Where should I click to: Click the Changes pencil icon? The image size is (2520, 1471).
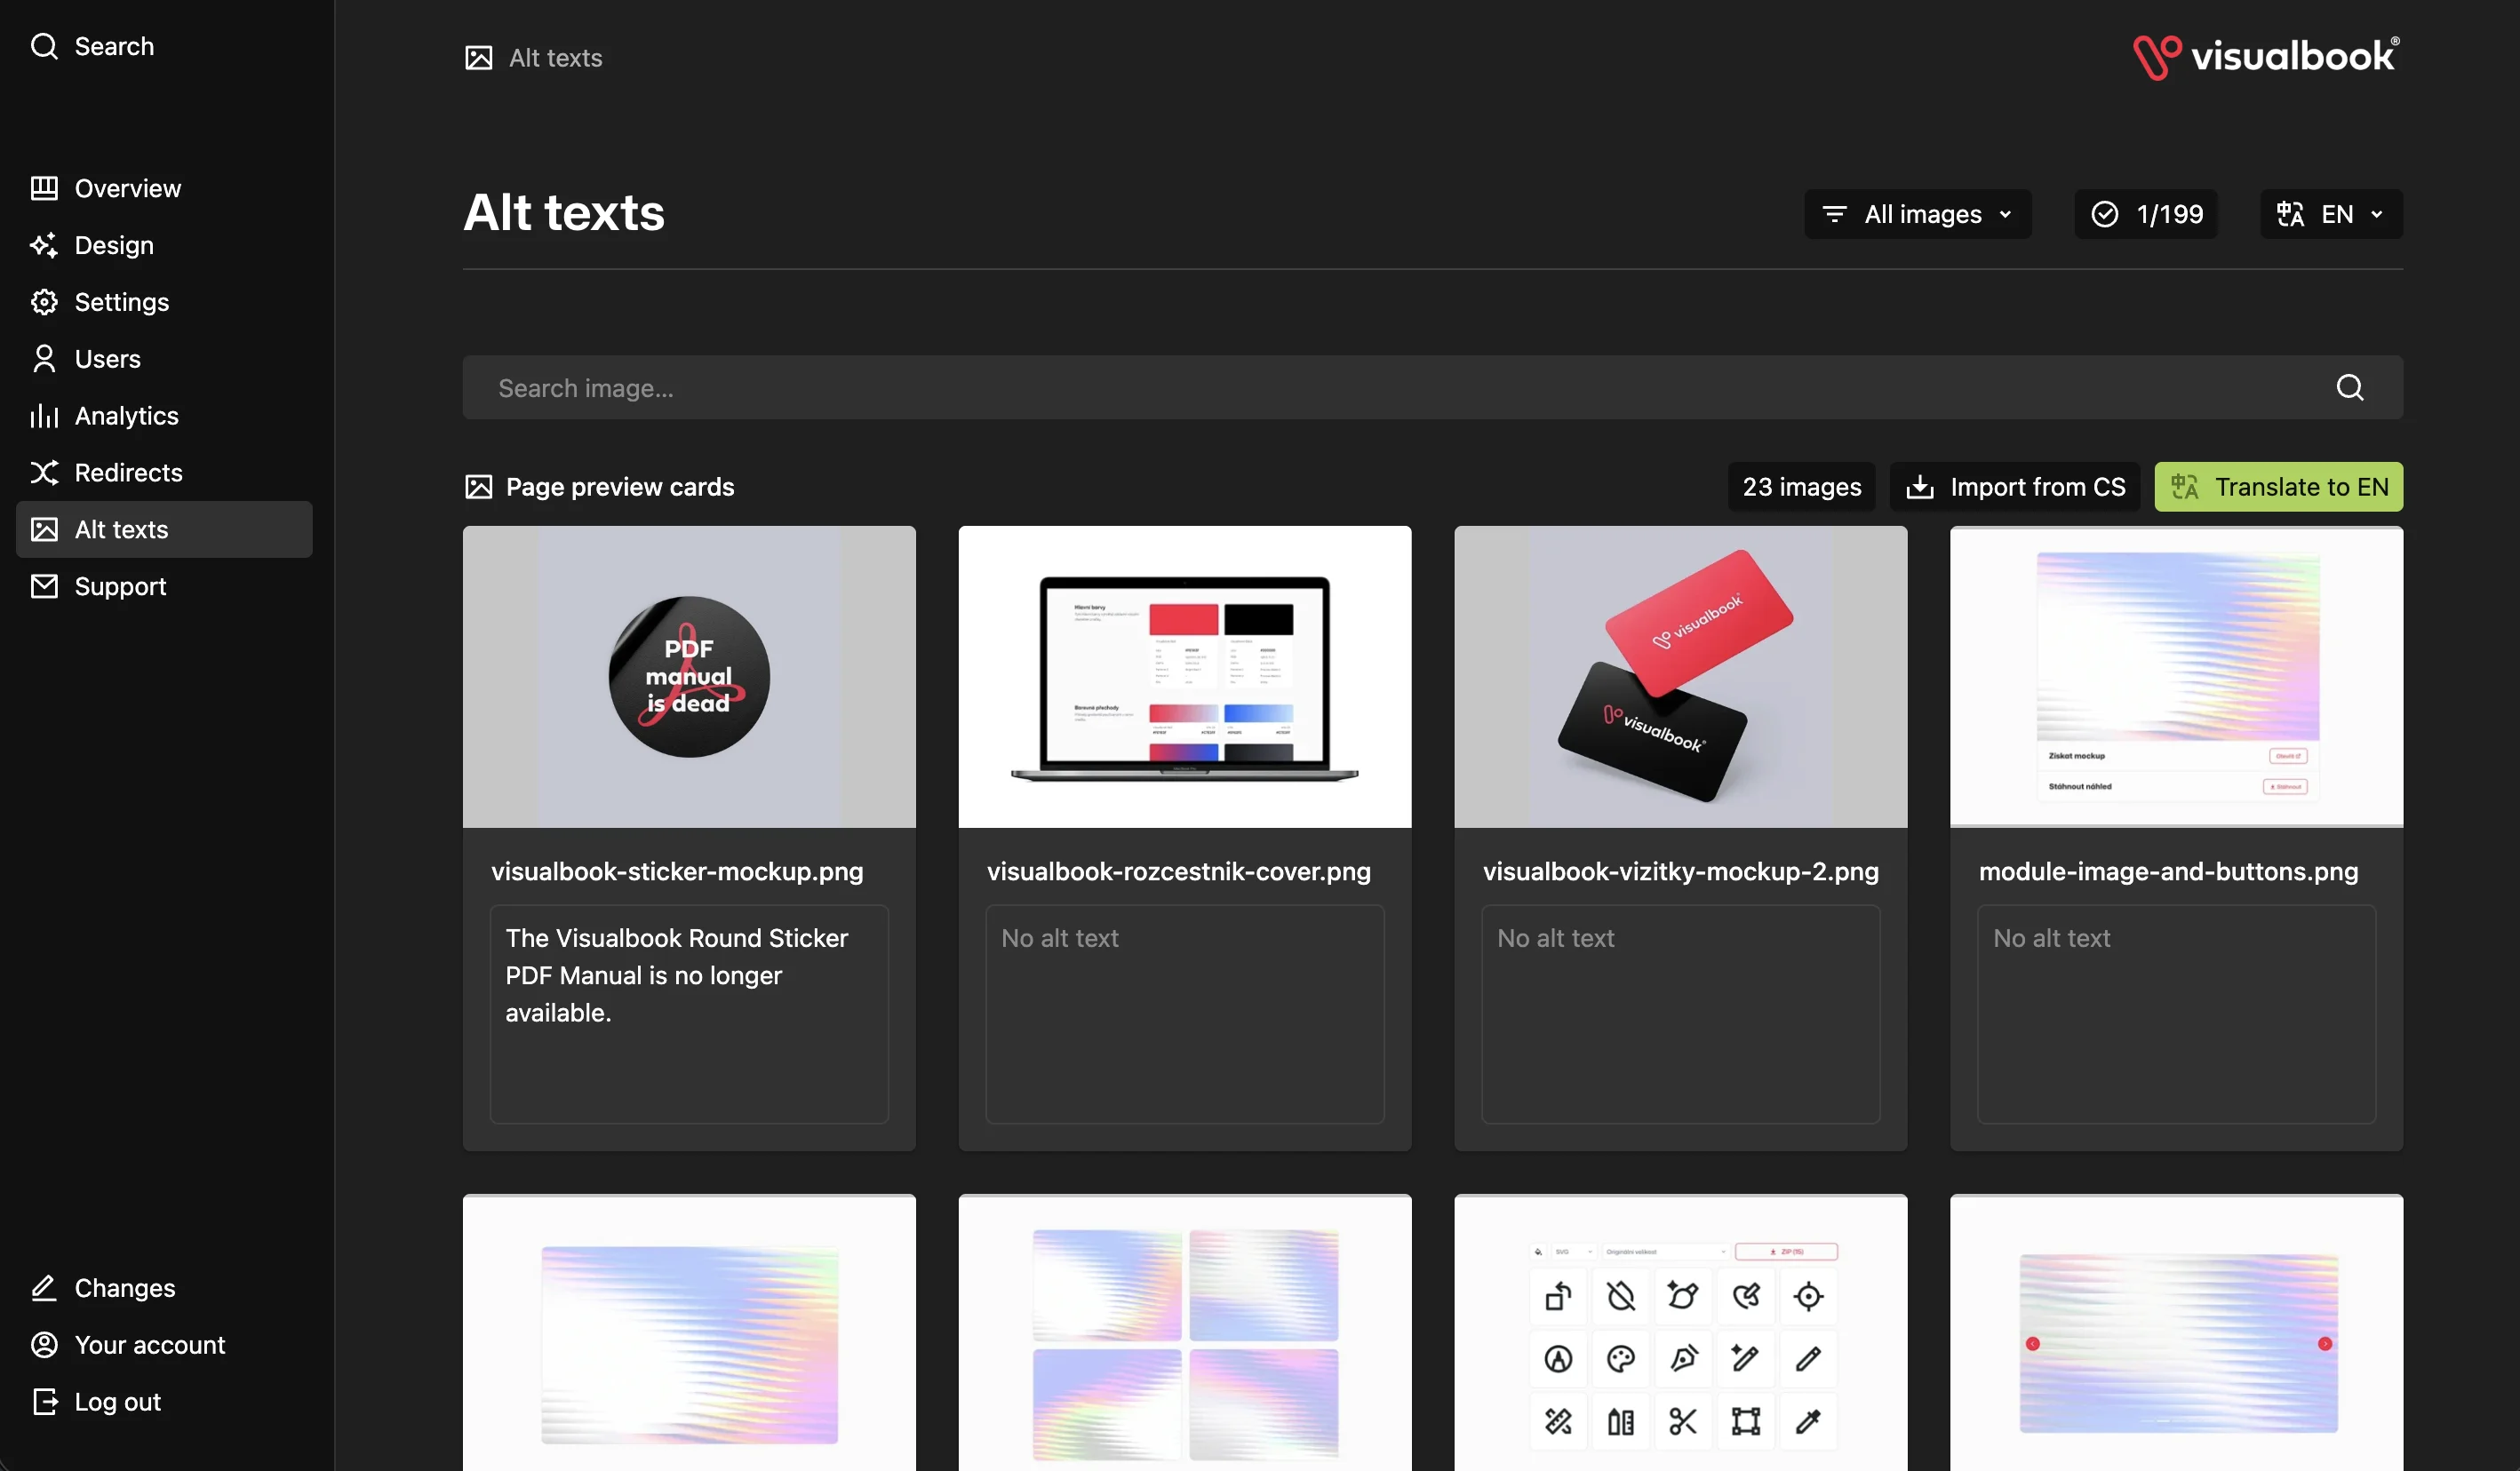(x=44, y=1288)
